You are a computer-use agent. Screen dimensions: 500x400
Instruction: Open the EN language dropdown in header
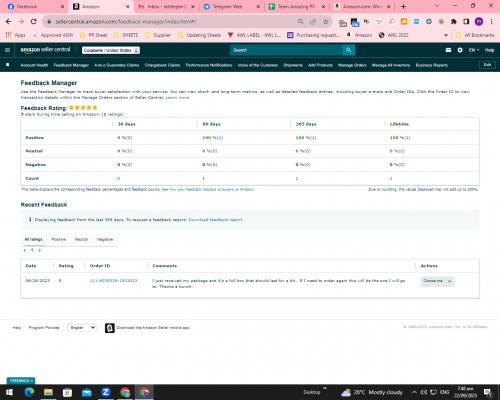(x=474, y=50)
